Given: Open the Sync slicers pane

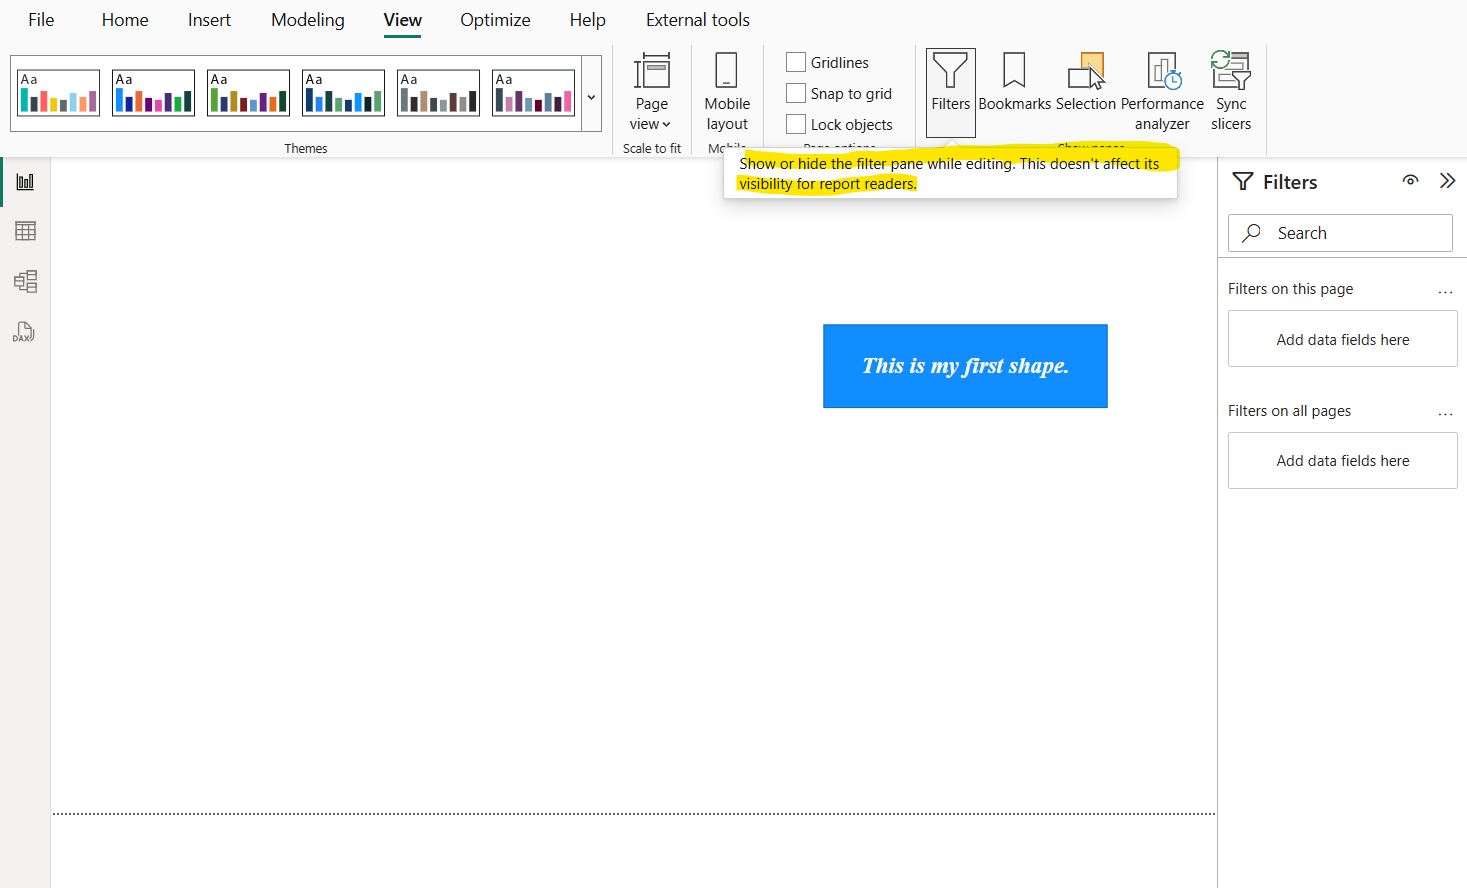Looking at the screenshot, I should pyautogui.click(x=1230, y=90).
